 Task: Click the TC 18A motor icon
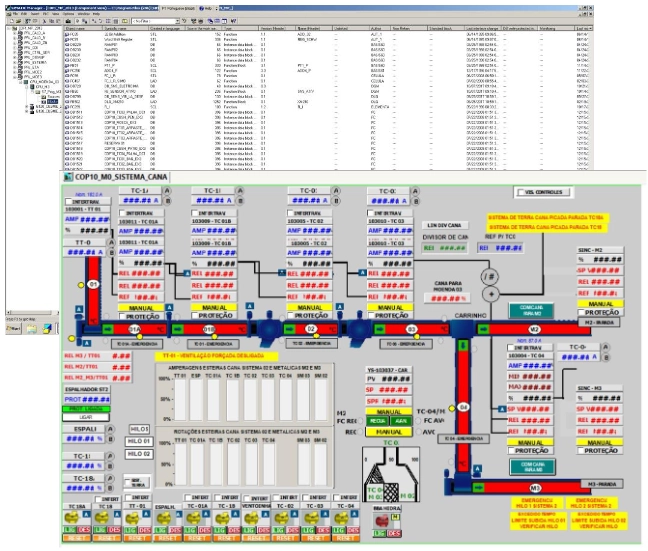pos(72,518)
